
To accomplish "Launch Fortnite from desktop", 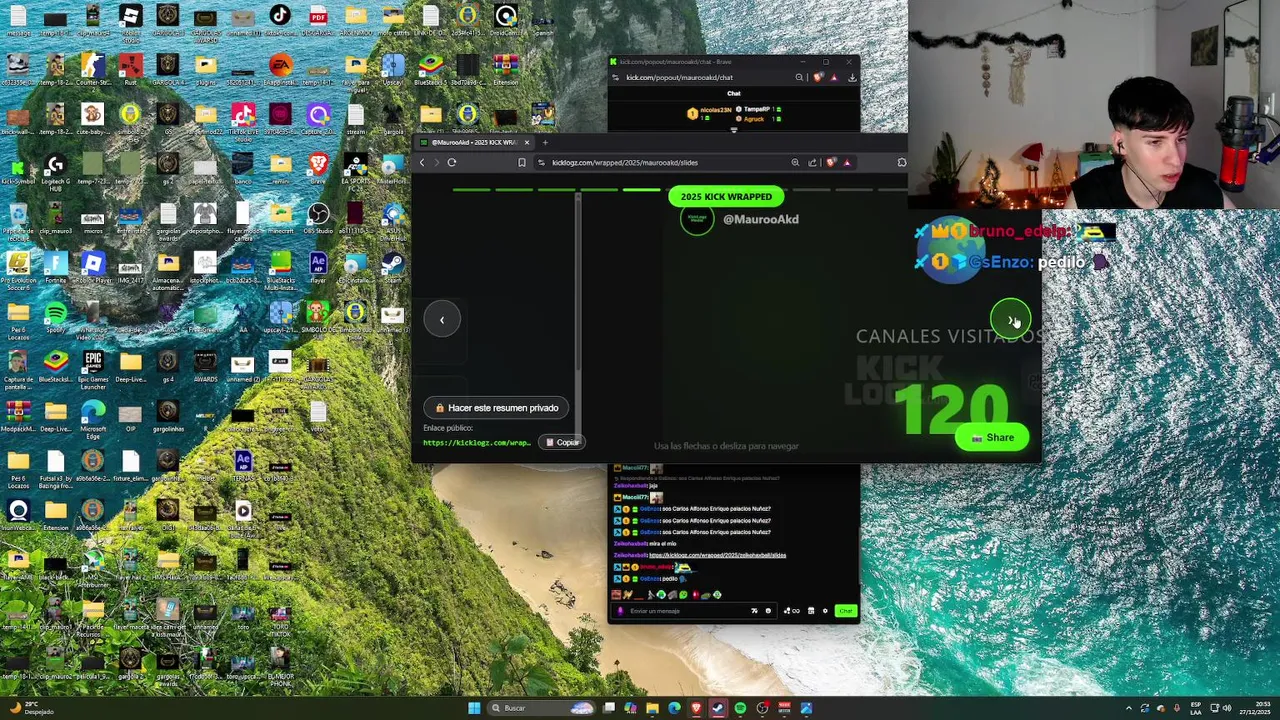I will click(x=56, y=268).
